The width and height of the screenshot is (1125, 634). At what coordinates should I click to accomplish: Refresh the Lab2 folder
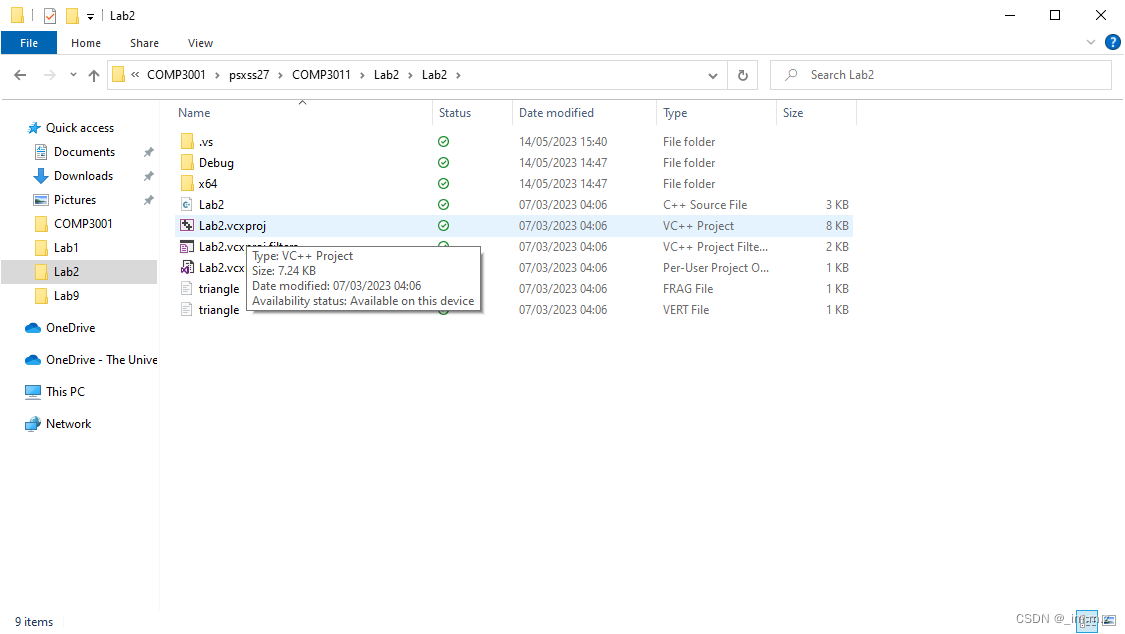[743, 75]
